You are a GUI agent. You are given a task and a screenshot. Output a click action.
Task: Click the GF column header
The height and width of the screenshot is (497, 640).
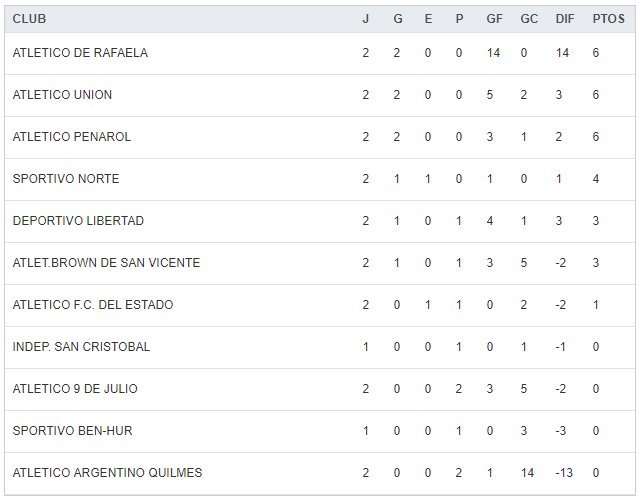494,19
